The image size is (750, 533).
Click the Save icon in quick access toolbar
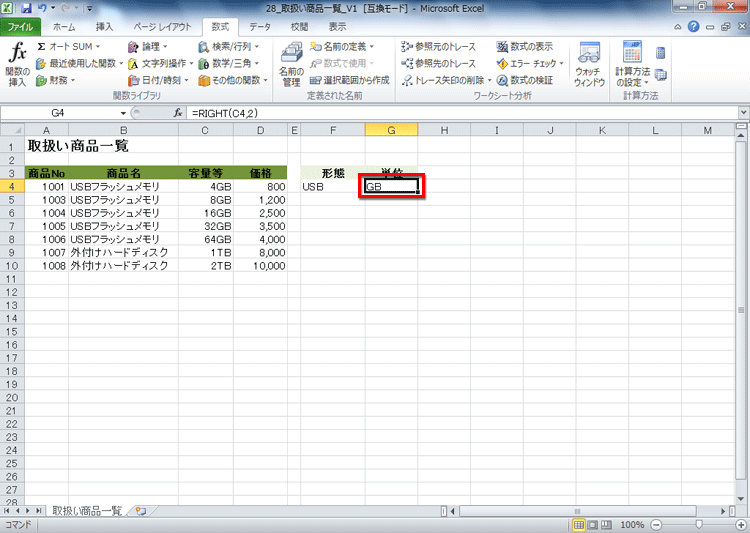[26, 8]
